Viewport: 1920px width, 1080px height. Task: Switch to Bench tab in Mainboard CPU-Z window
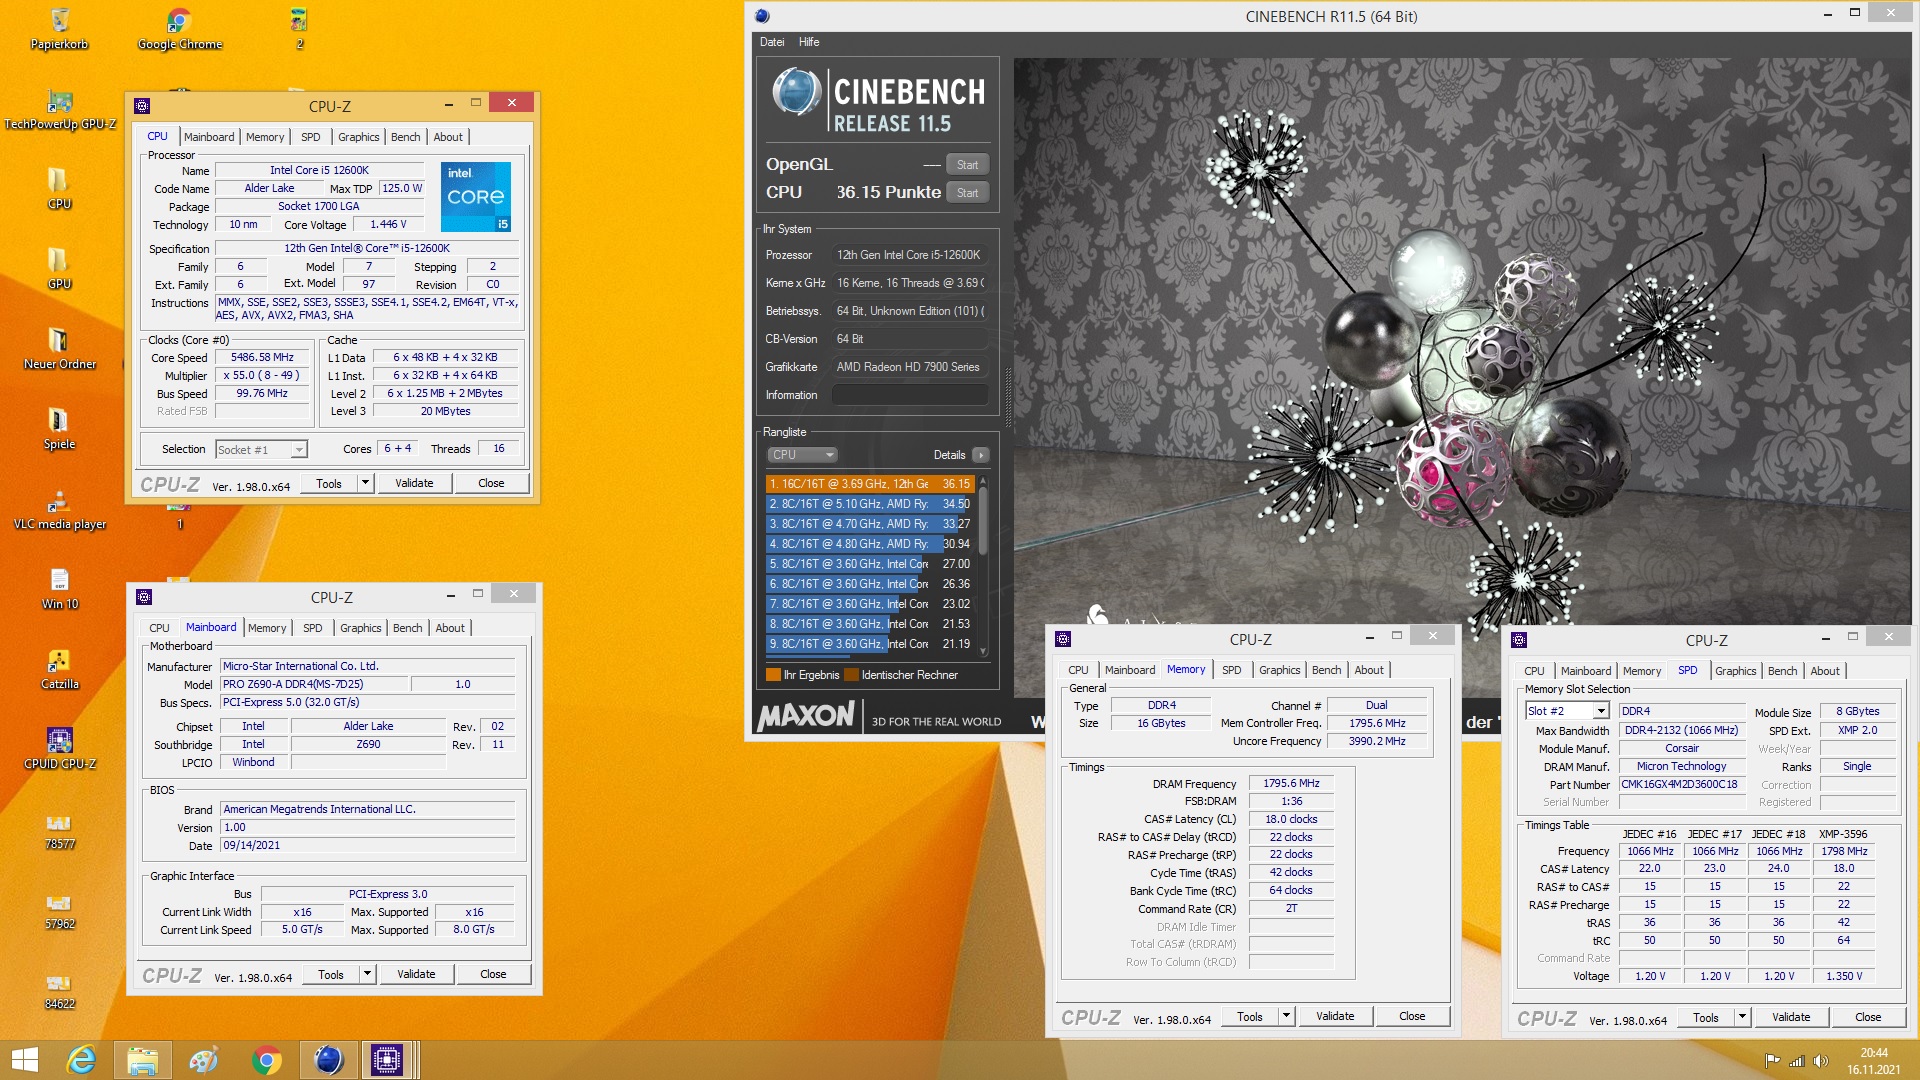[407, 628]
